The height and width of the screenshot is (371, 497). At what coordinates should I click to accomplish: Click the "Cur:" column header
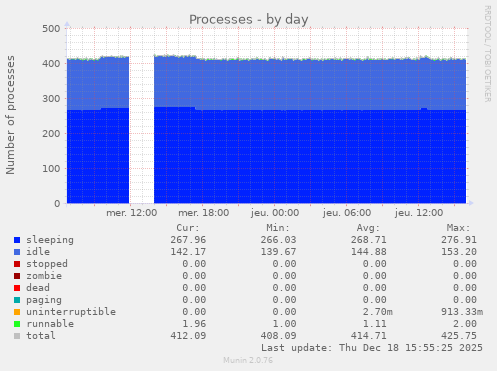(x=188, y=228)
